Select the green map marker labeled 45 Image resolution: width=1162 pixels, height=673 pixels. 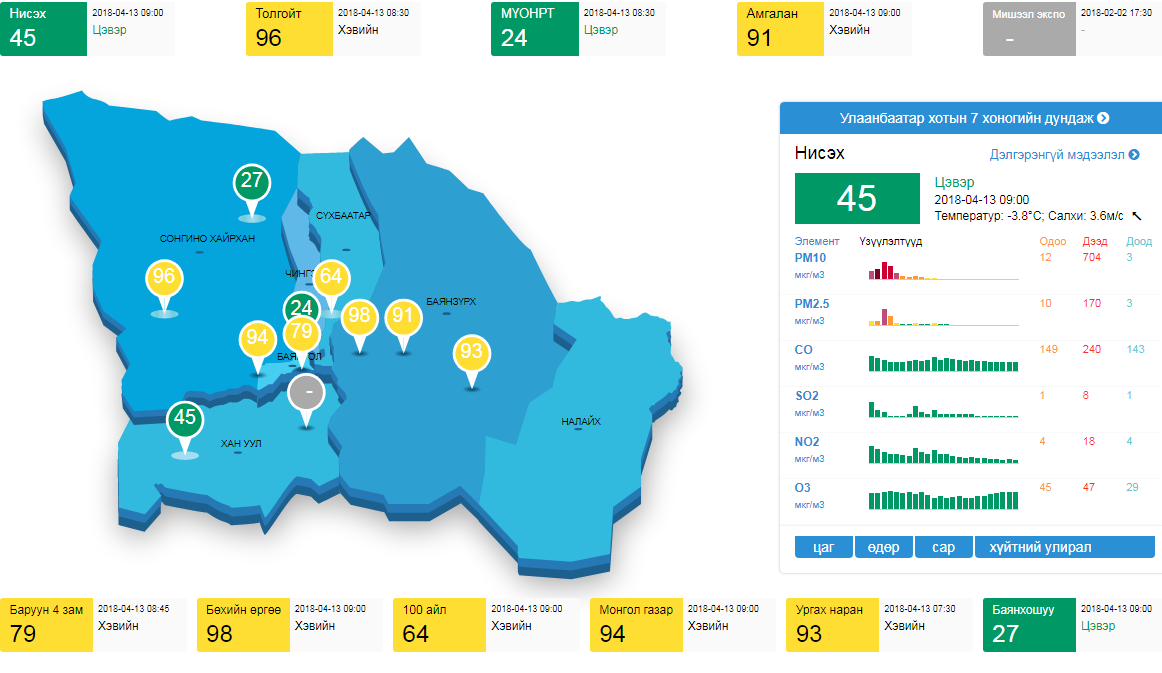[184, 418]
